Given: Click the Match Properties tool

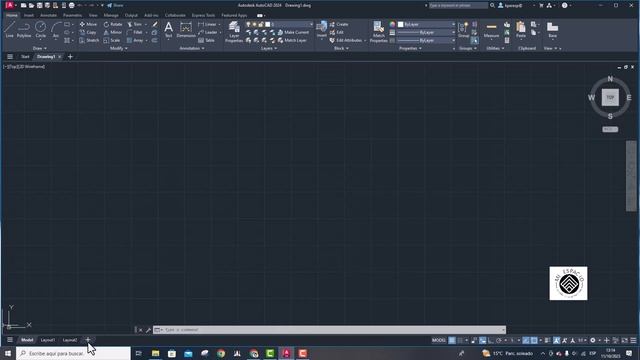Looking at the screenshot, I should [378, 32].
